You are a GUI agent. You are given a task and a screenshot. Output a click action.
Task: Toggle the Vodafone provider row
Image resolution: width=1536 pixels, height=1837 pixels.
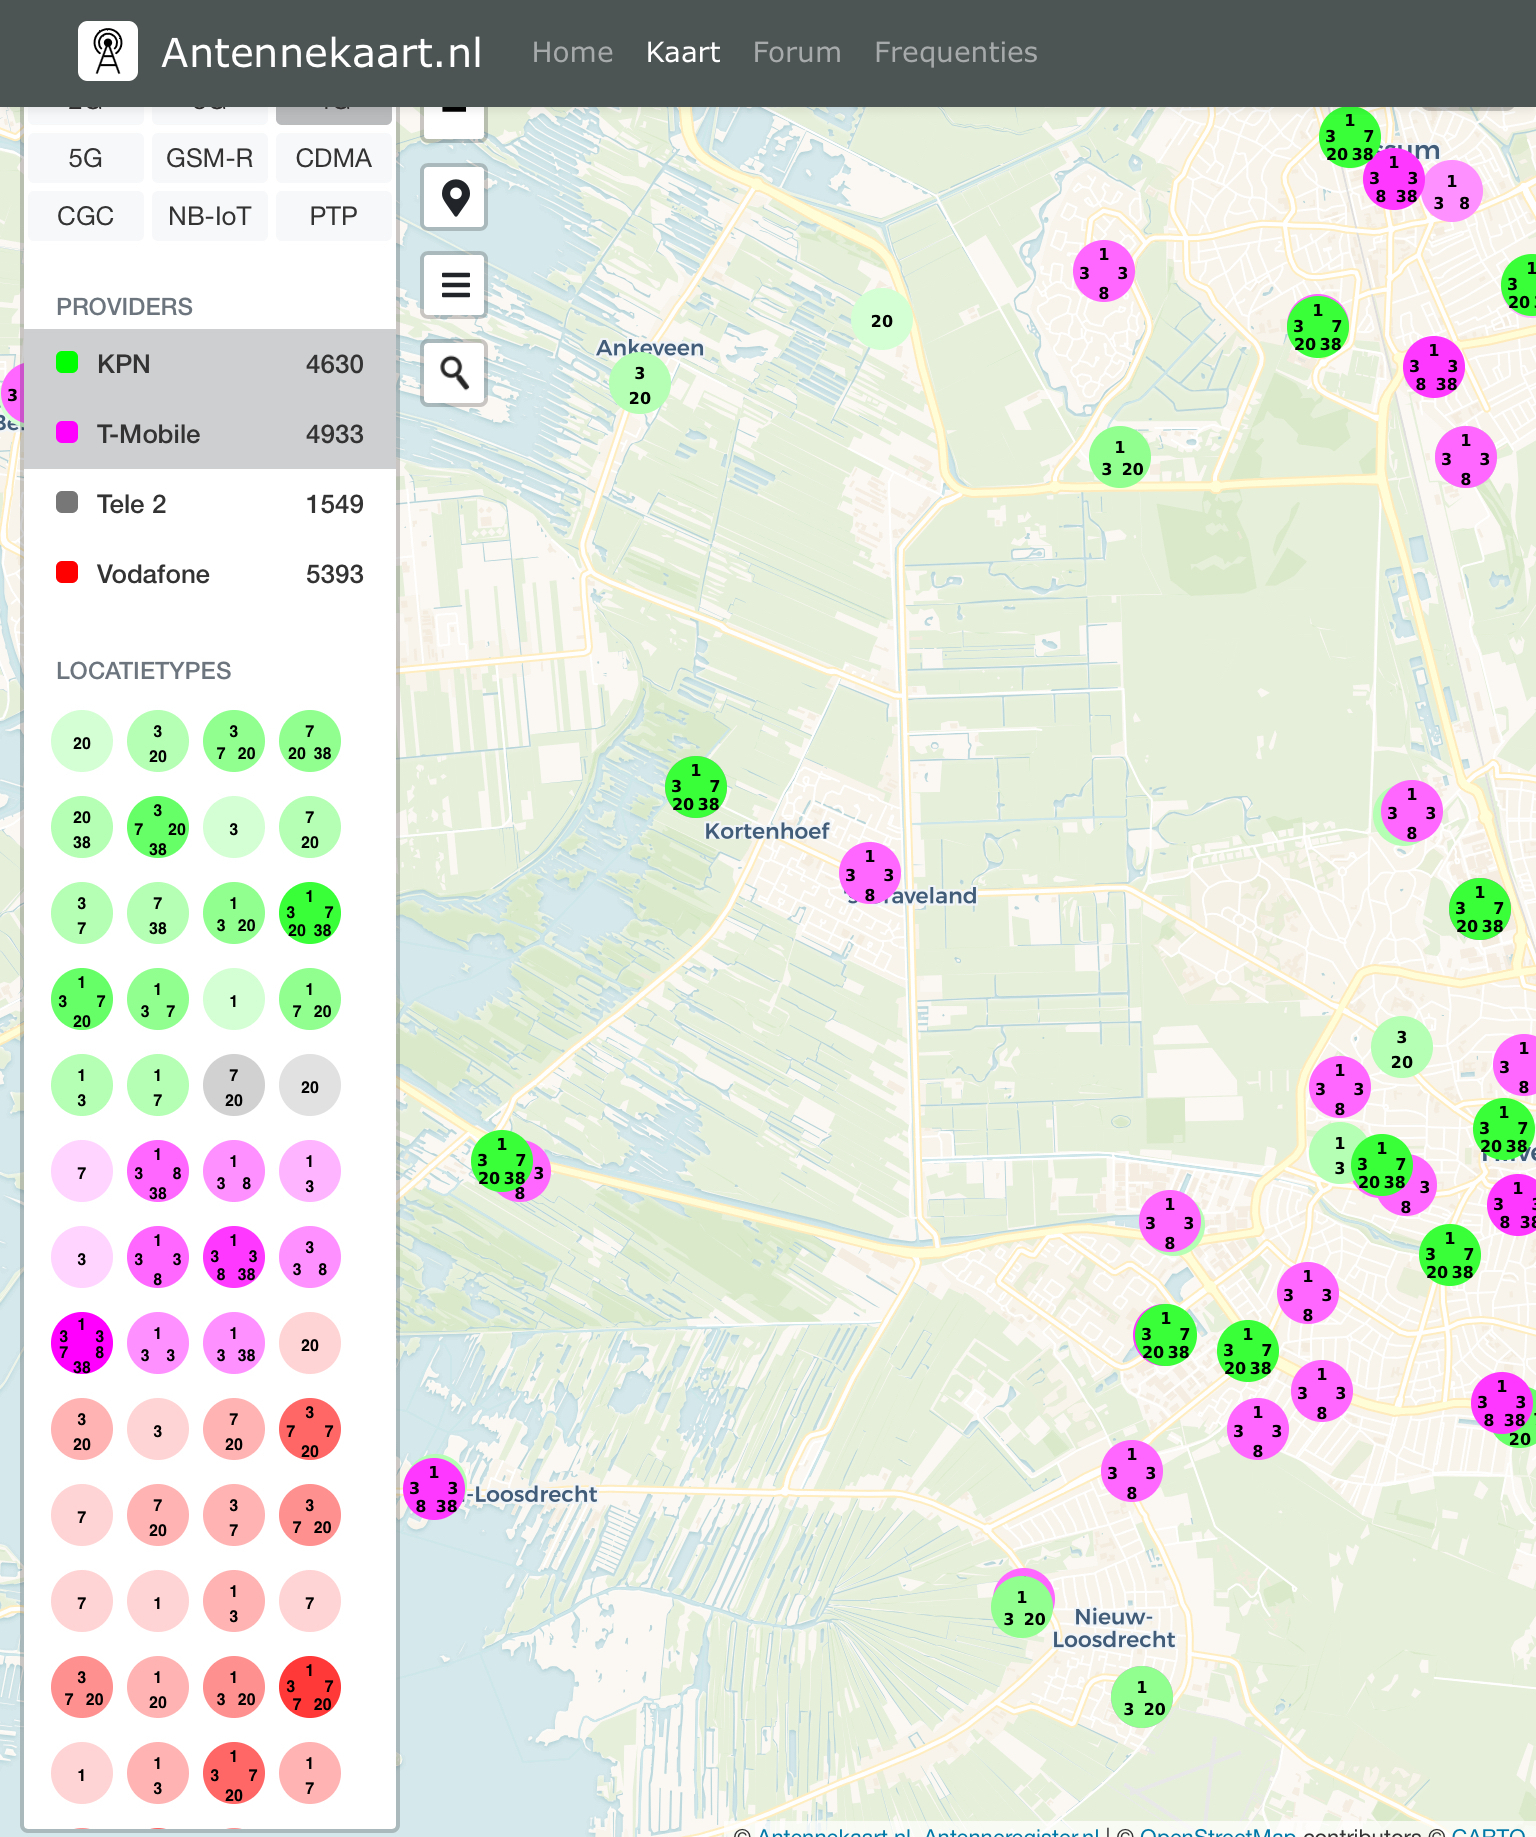(210, 574)
